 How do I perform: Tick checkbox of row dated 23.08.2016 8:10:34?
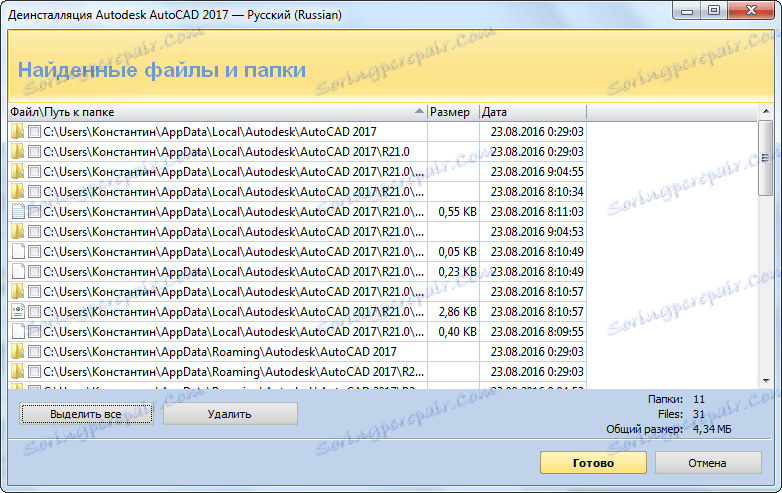[x=34, y=191]
